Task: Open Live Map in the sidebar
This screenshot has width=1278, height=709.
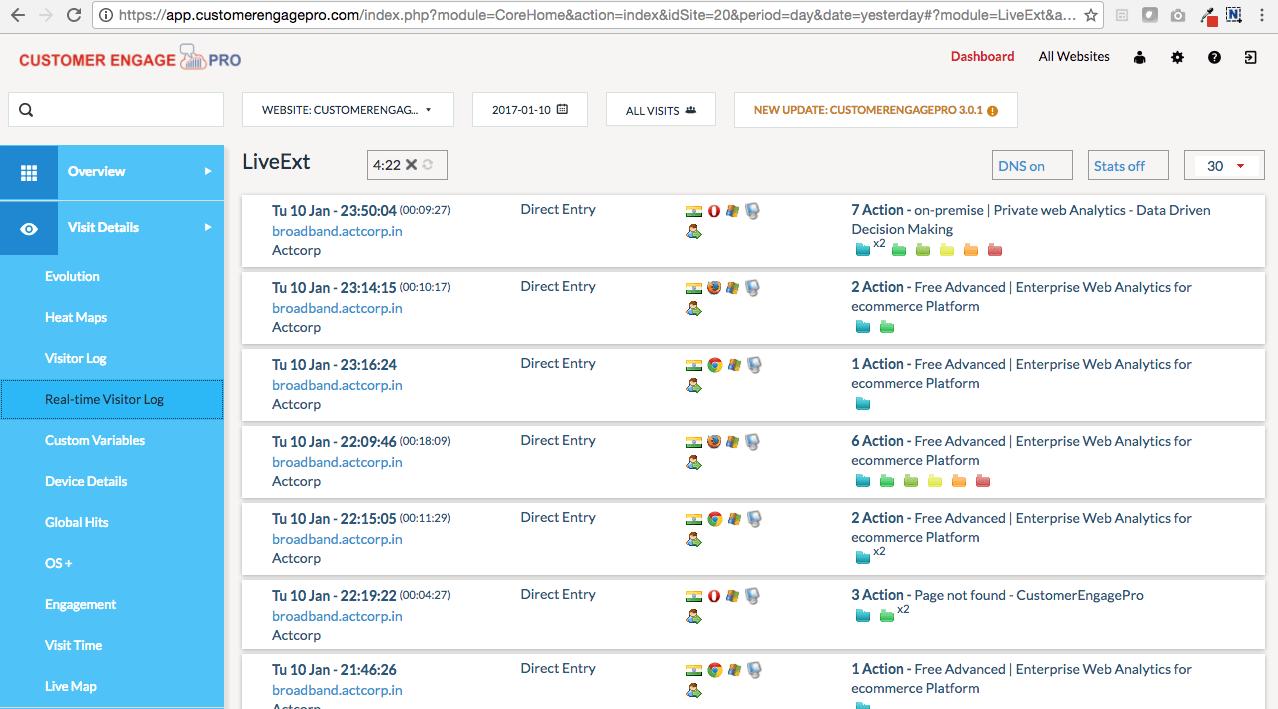Action: pos(71,686)
